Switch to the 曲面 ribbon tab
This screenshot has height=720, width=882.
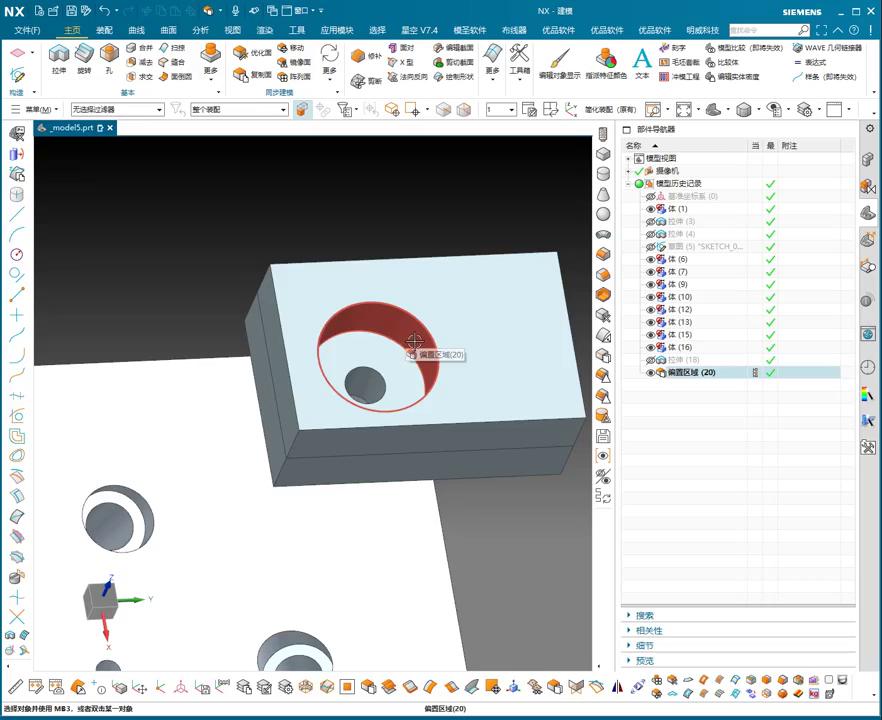click(x=168, y=30)
